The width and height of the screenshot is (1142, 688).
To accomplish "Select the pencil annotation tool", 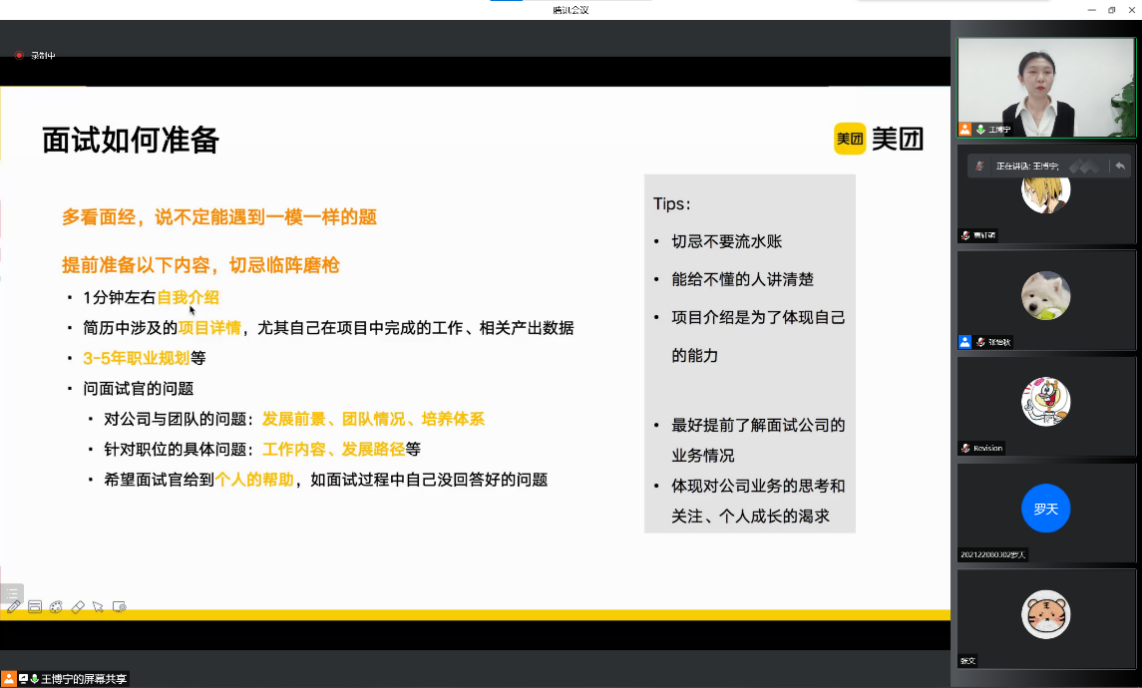I will (x=14, y=607).
